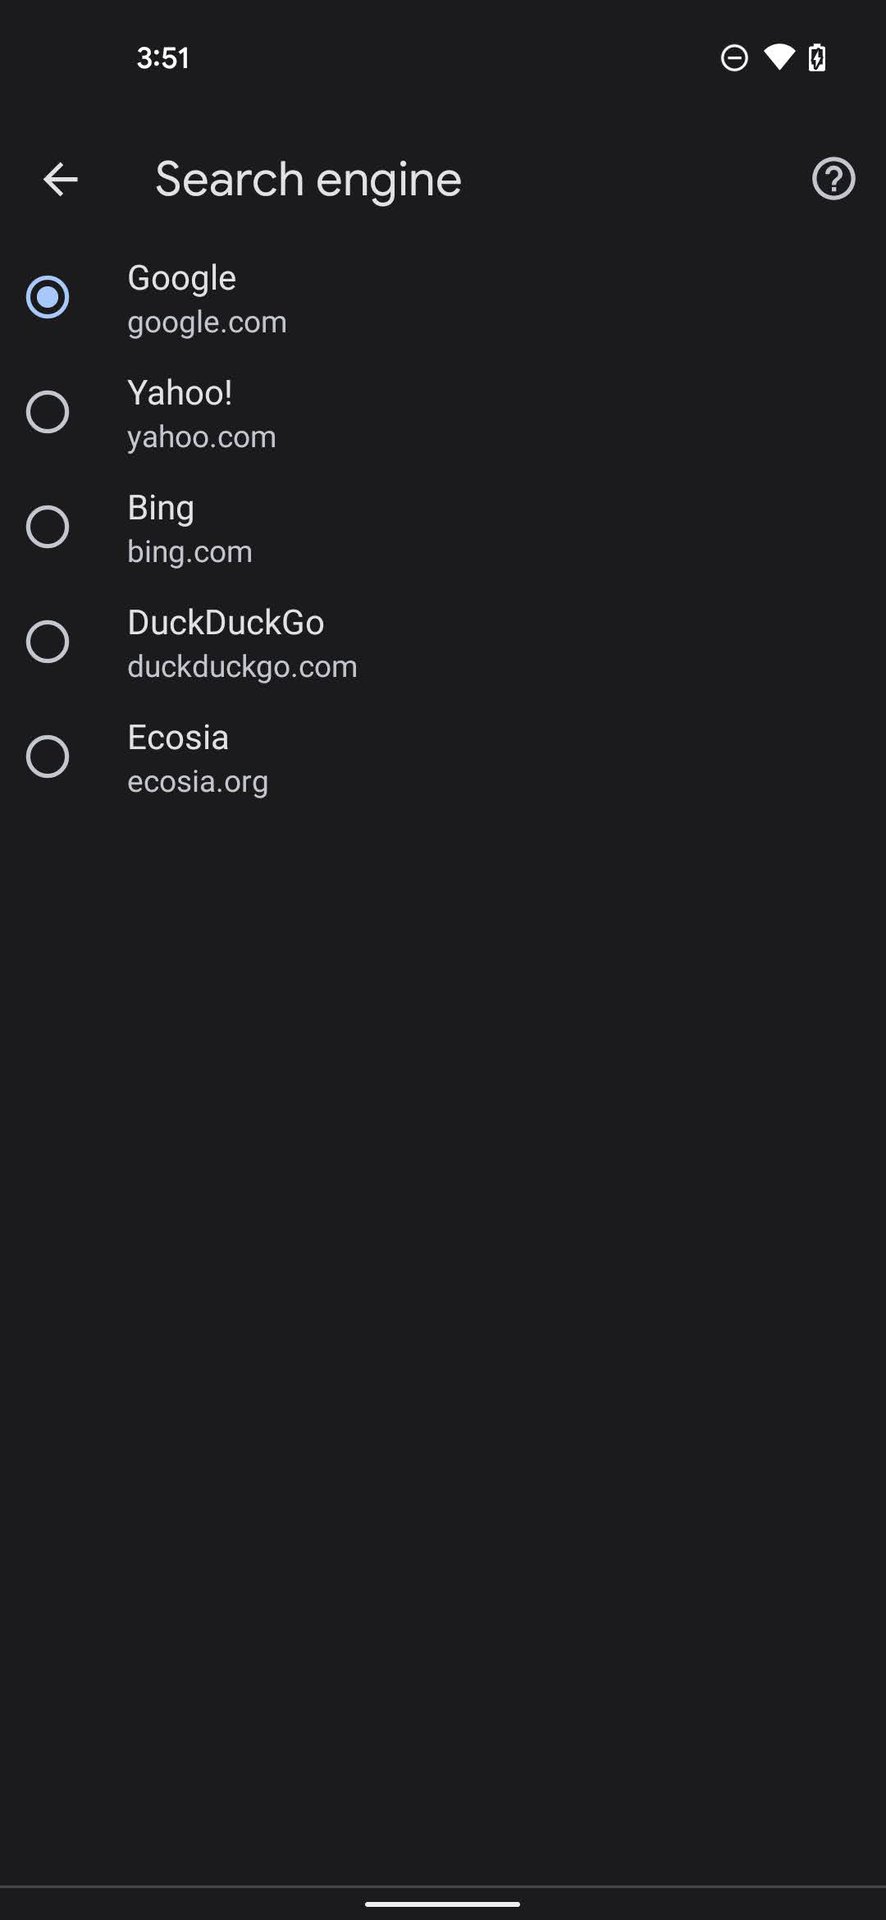Viewport: 886px width, 1920px height.
Task: Tap the status bar clock showing 3:51
Action: pyautogui.click(x=163, y=58)
